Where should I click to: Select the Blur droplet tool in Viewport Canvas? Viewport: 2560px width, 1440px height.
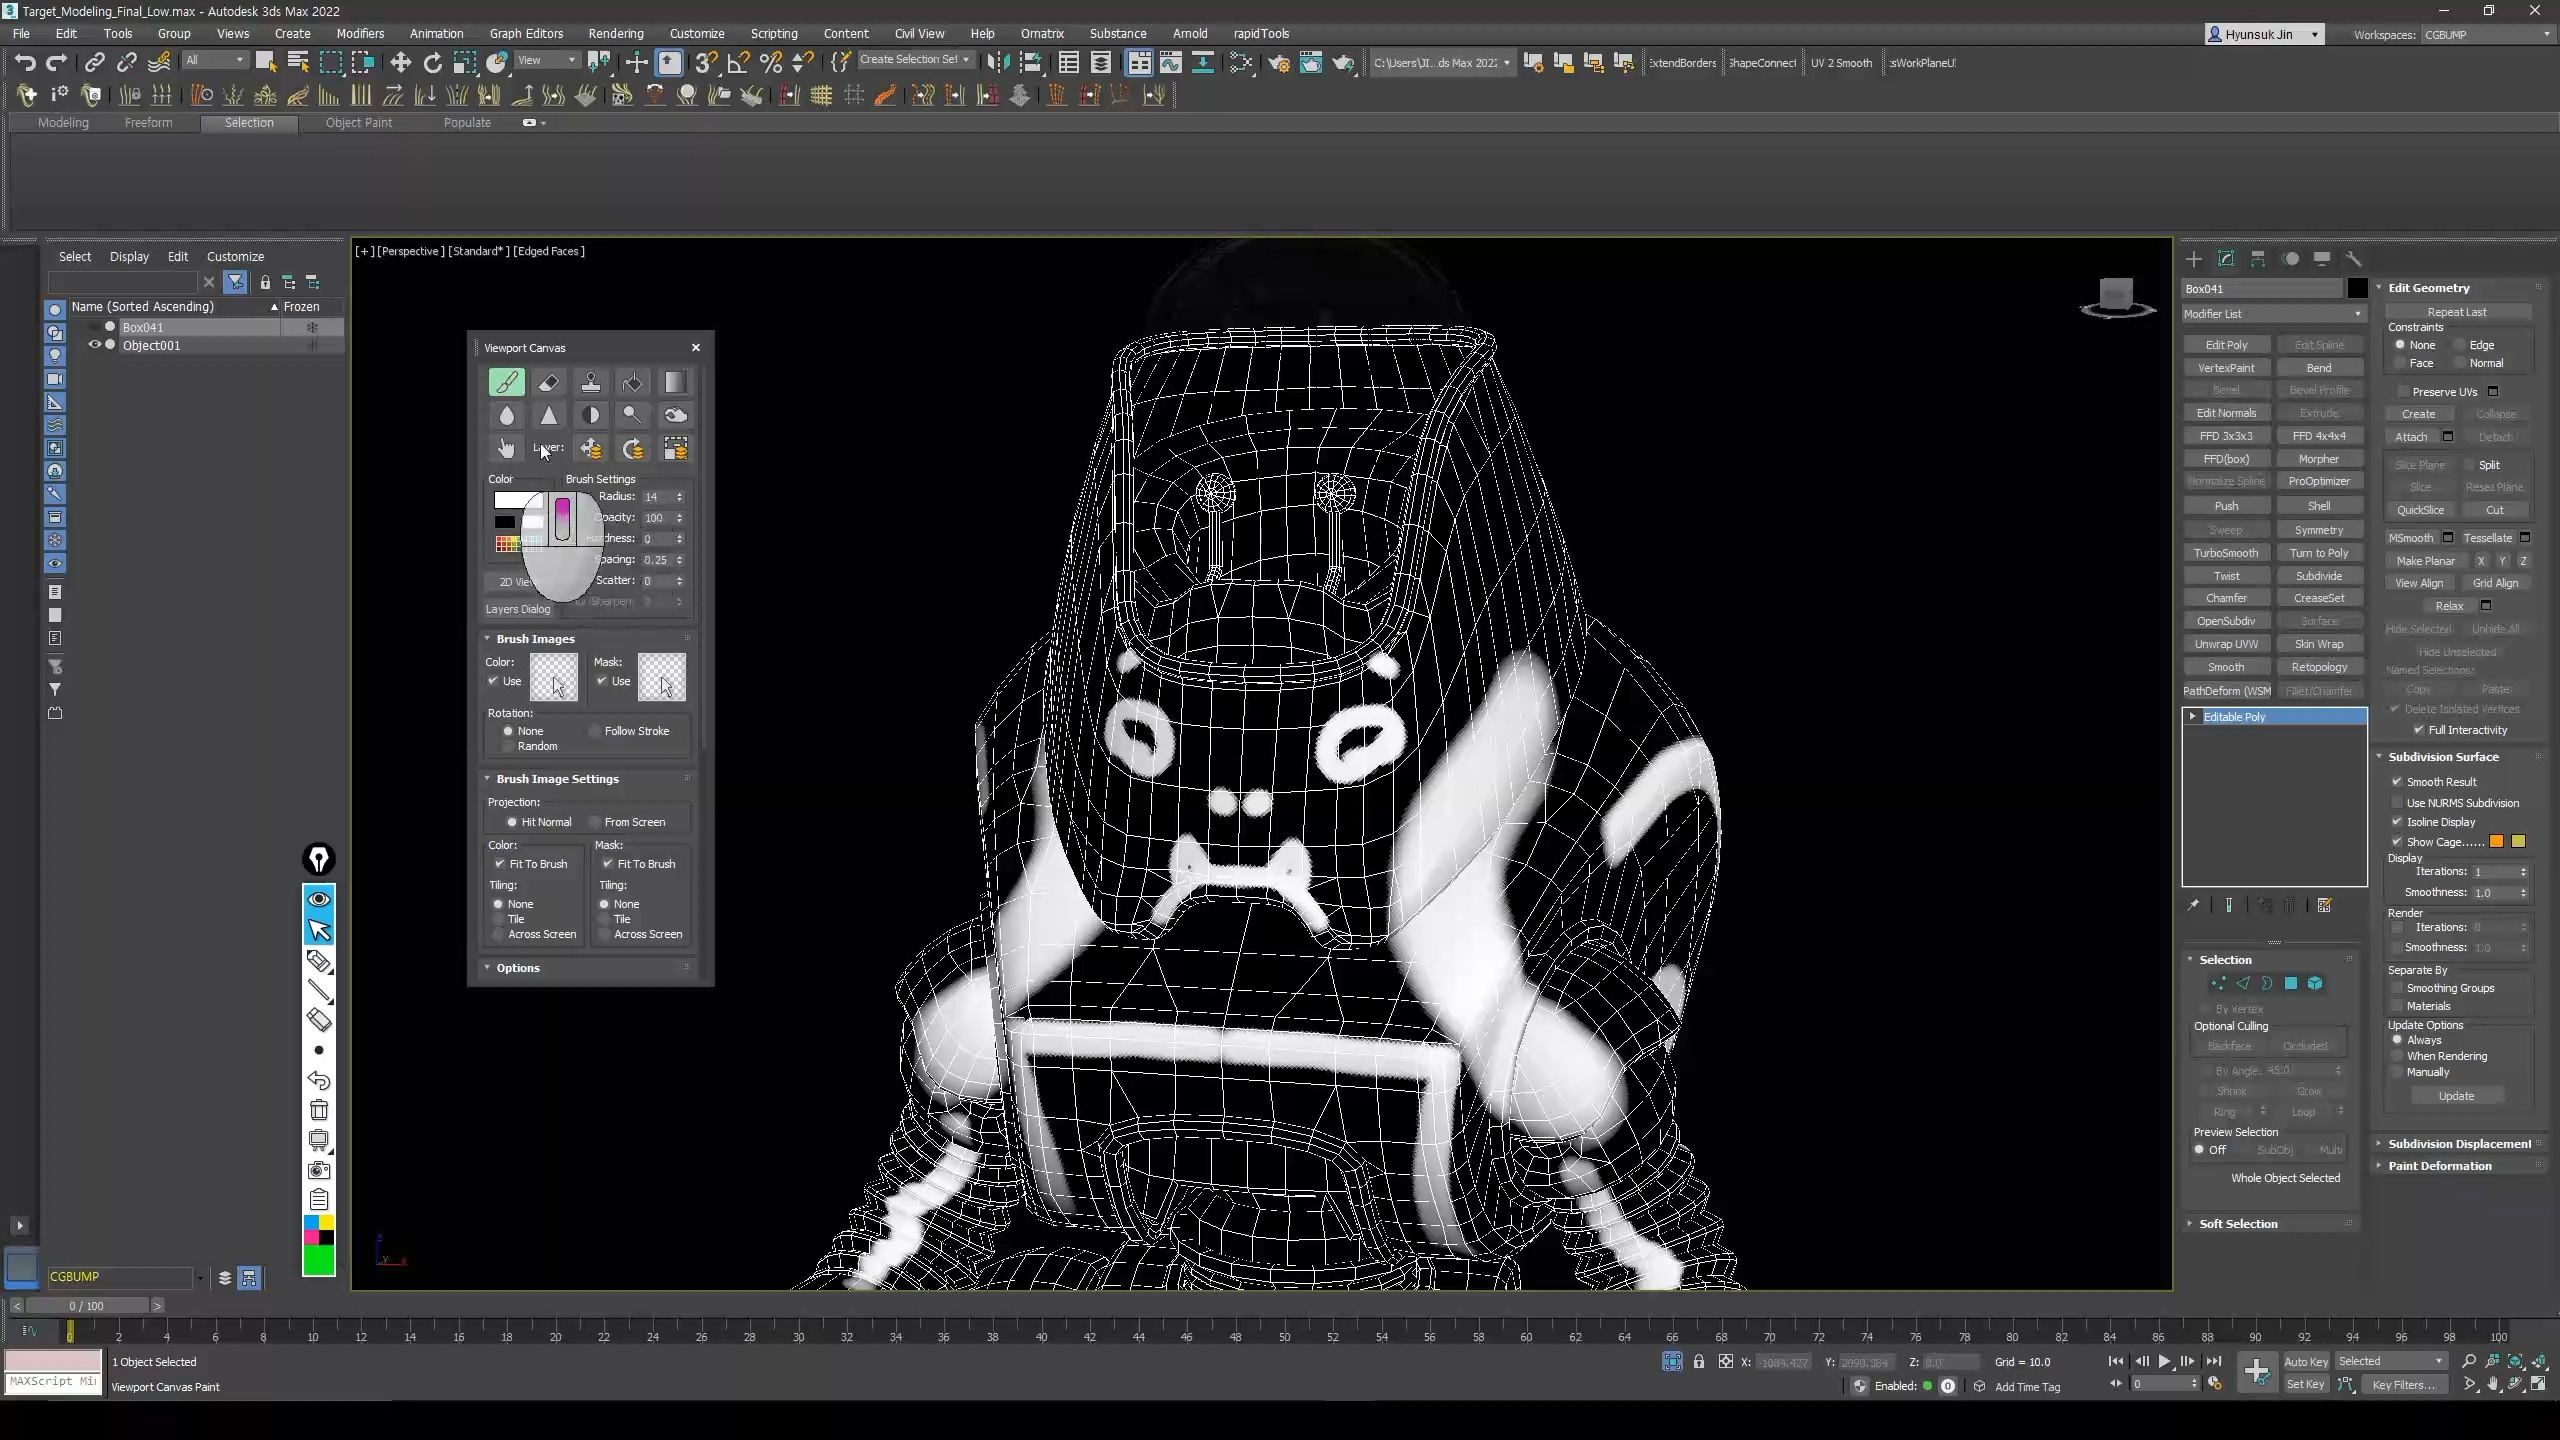(506, 415)
